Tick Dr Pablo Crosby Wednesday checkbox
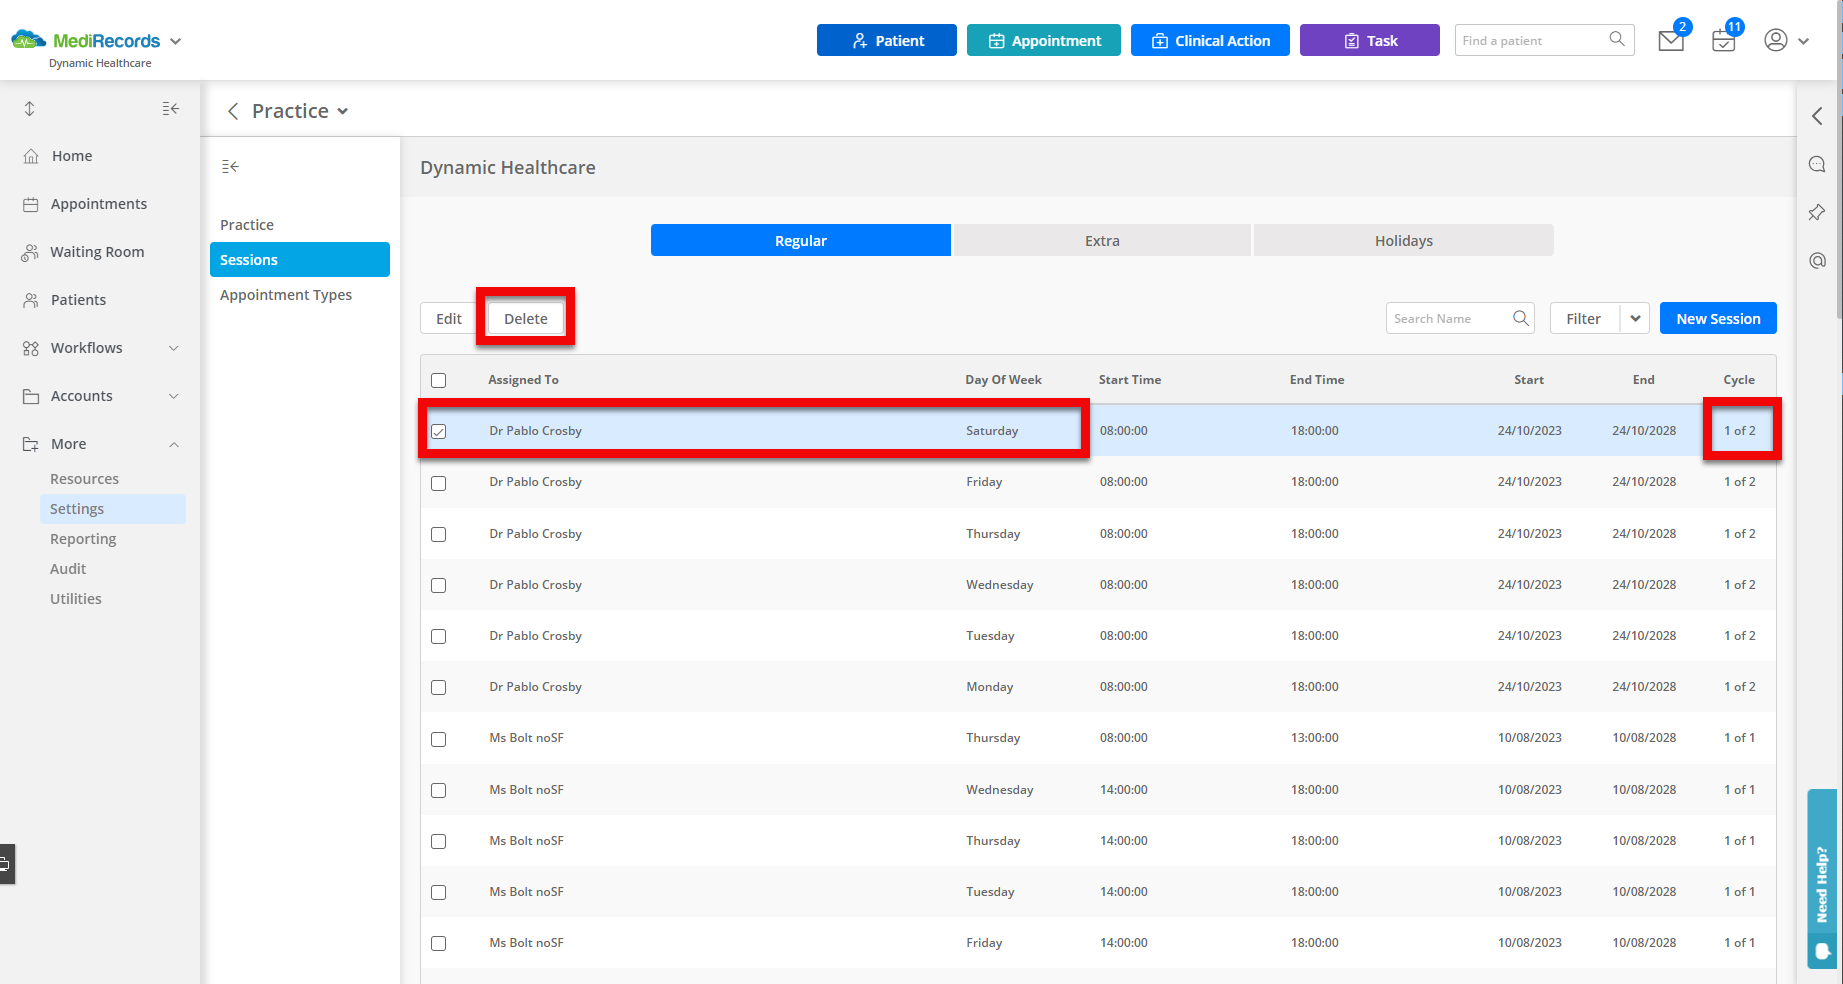Viewport: 1843px width, 984px height. click(x=439, y=585)
